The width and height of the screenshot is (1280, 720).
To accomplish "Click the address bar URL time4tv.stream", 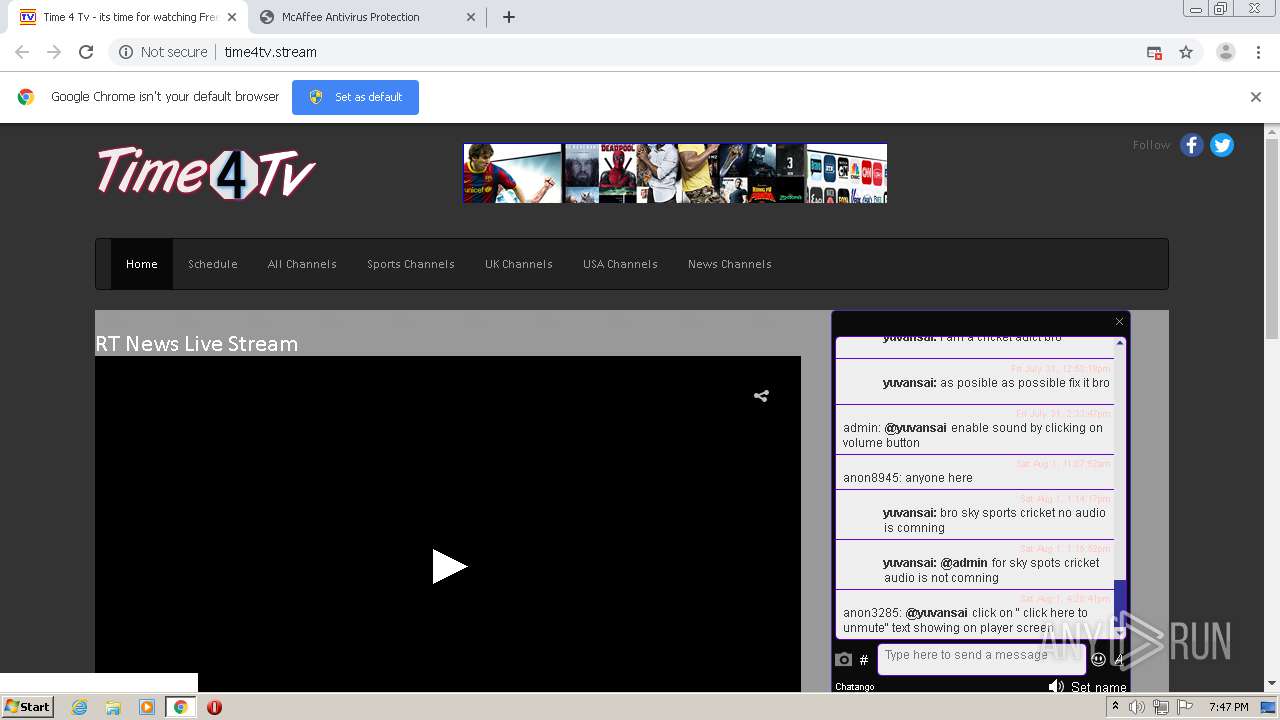I will [x=271, y=52].
